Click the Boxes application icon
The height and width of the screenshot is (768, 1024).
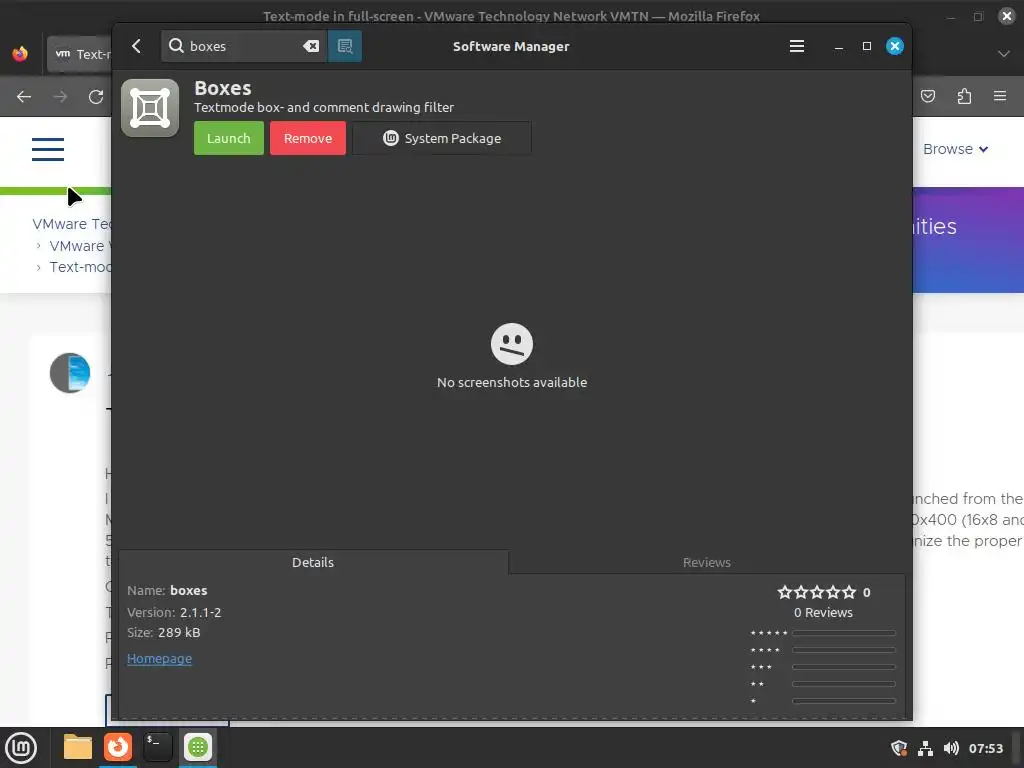coord(150,108)
